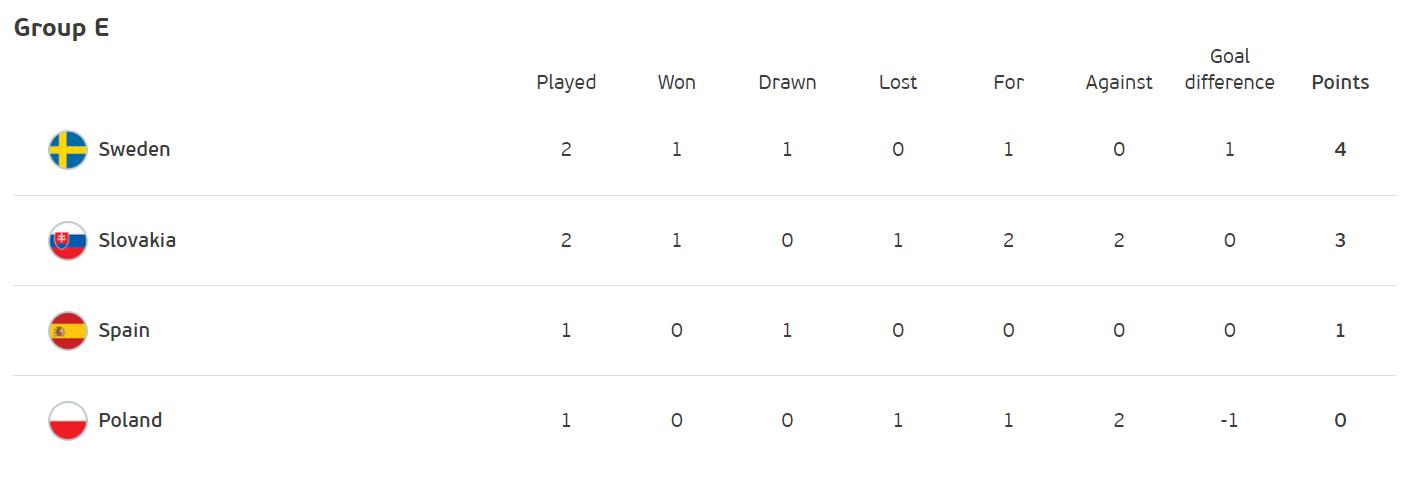This screenshot has height=486, width=1418.
Task: Click Sweden's points value 4
Action: tap(1340, 149)
